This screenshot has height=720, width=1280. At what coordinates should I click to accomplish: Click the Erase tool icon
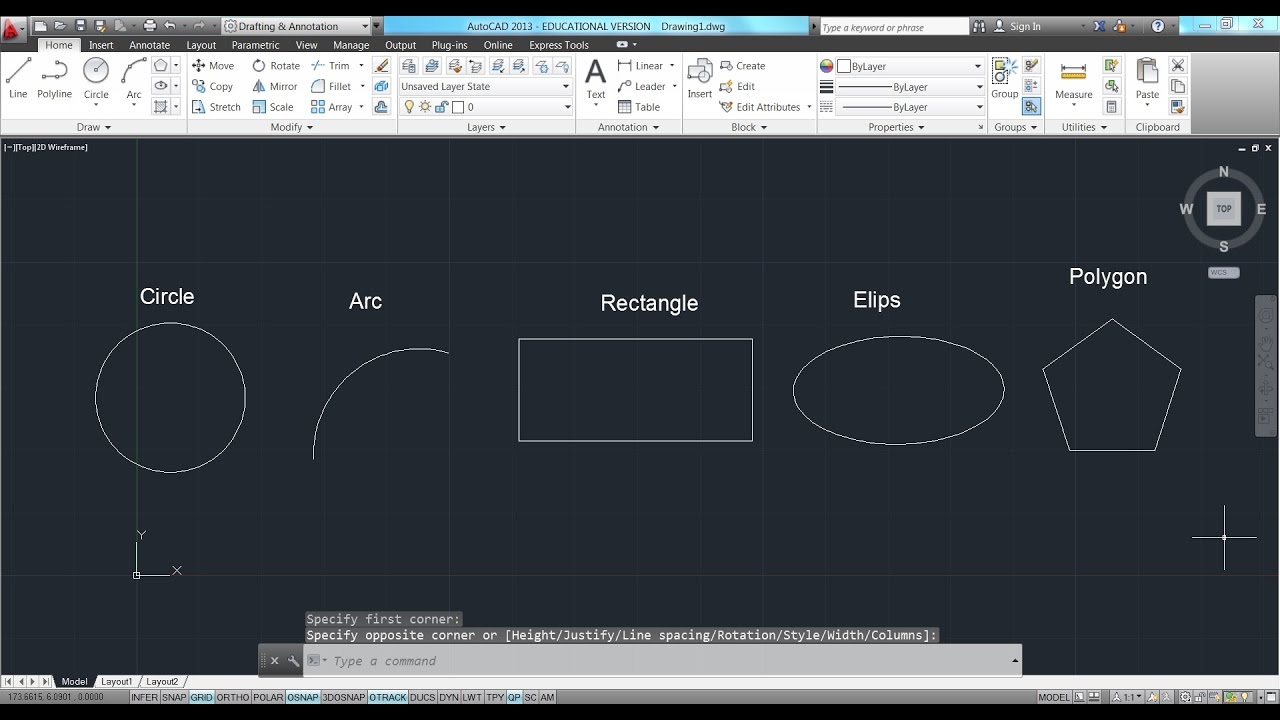pyautogui.click(x=381, y=66)
